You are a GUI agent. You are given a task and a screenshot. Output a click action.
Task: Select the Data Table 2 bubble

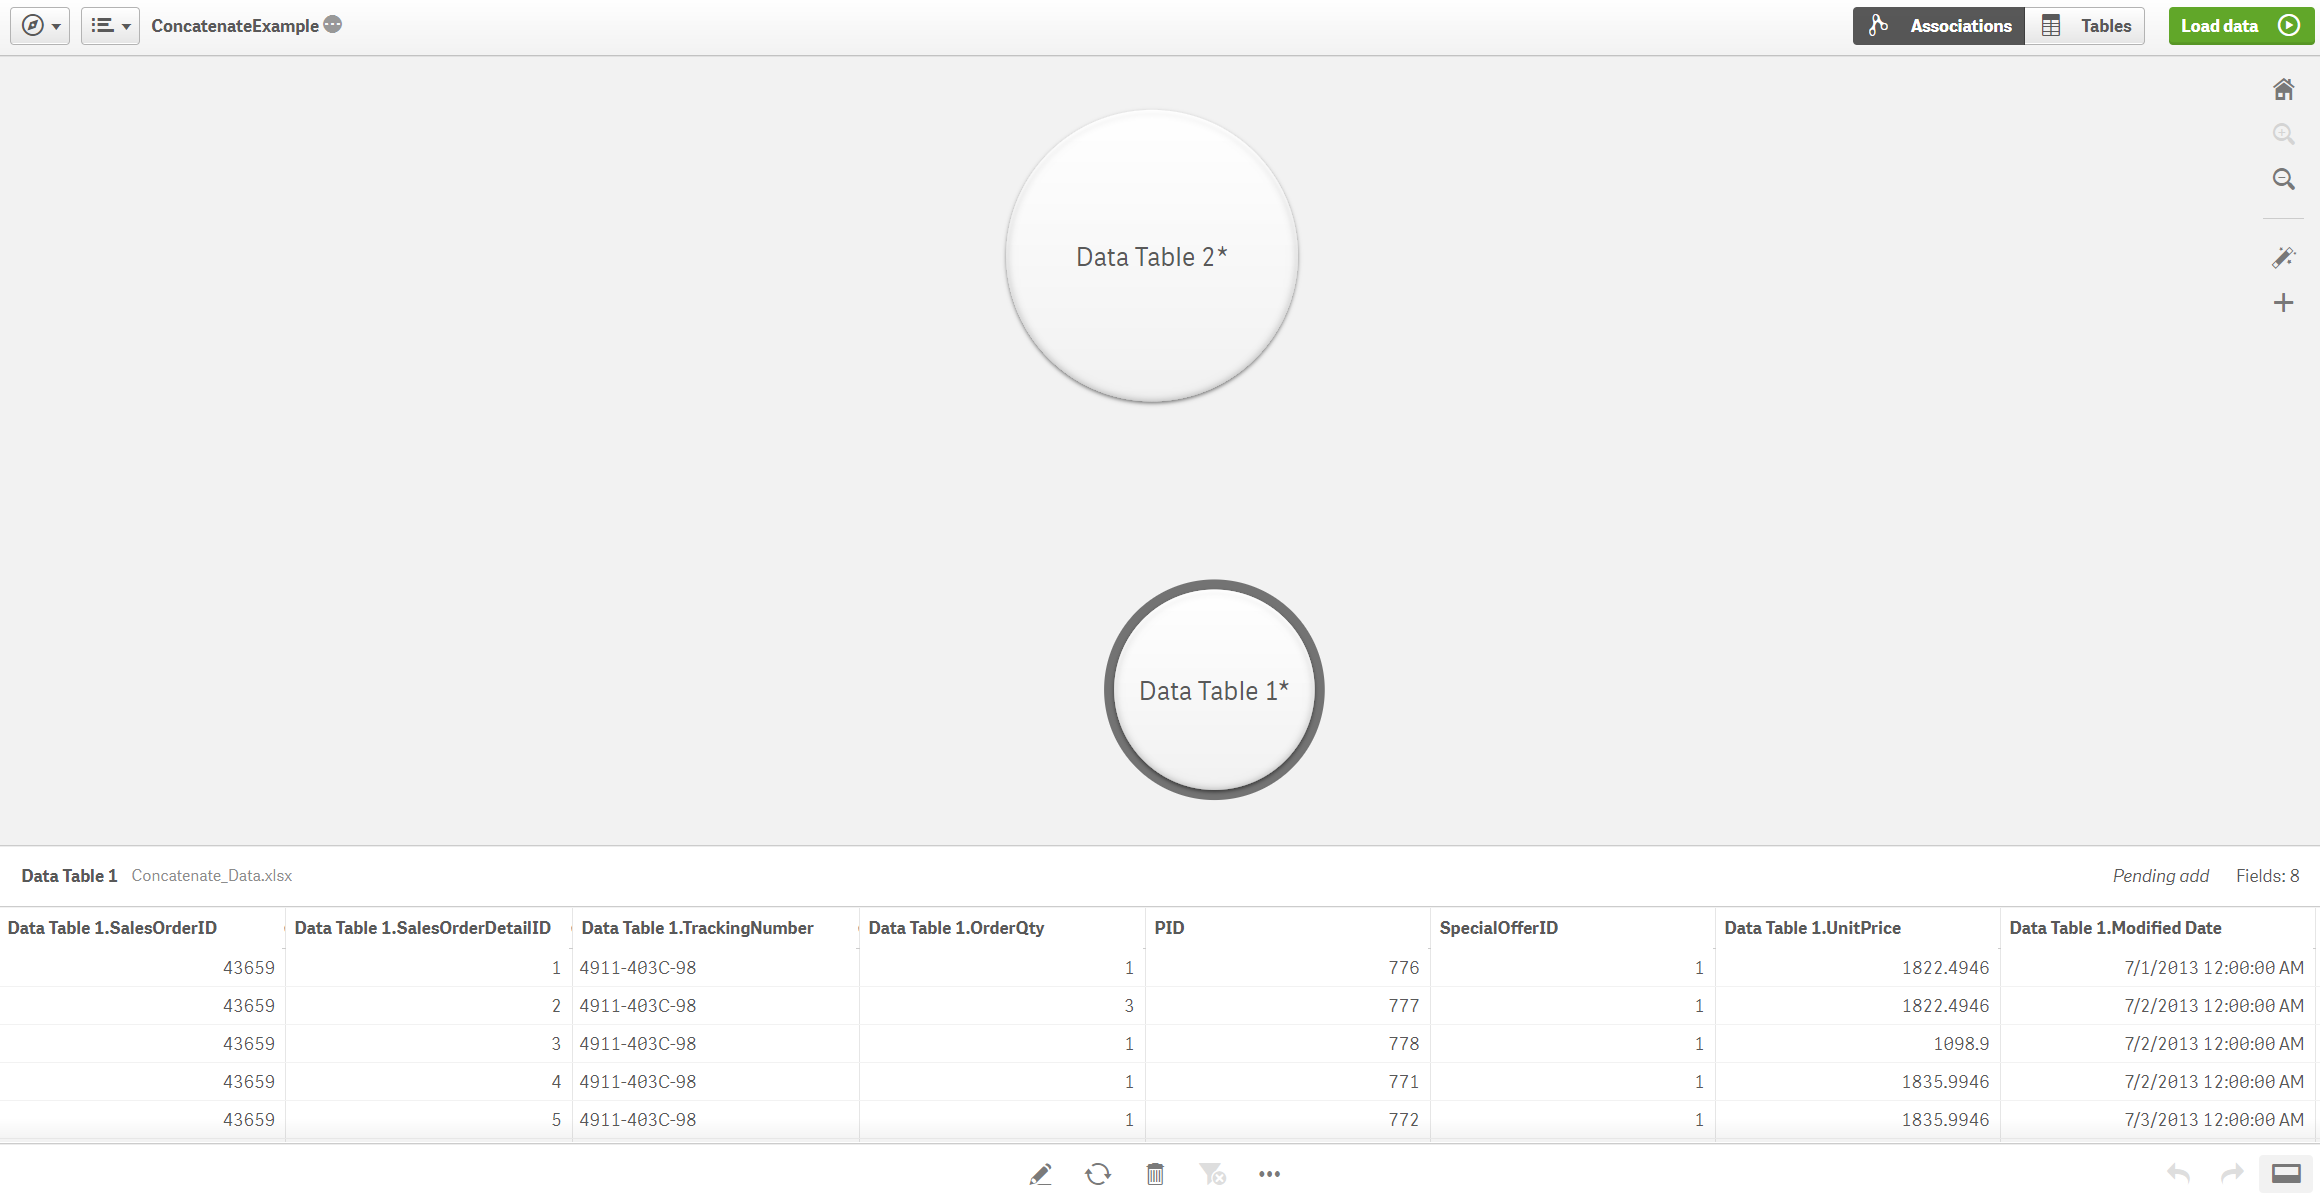1151,257
